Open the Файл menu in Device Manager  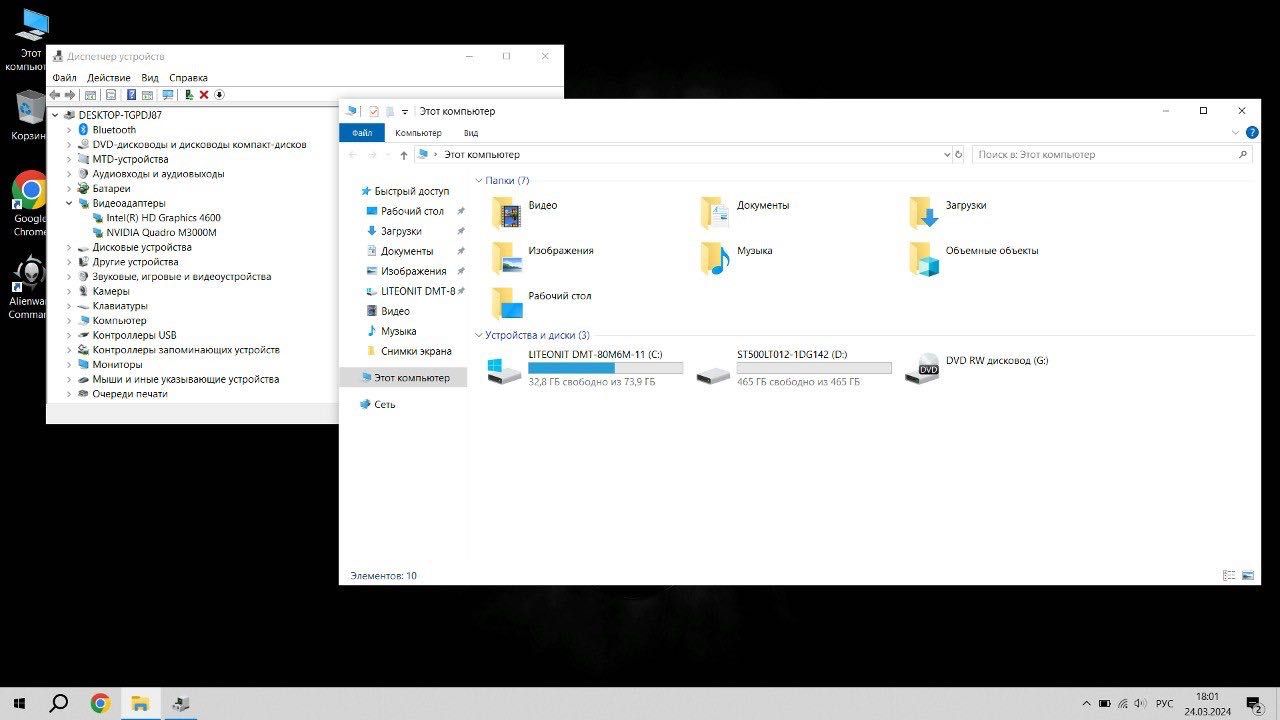tap(64, 77)
